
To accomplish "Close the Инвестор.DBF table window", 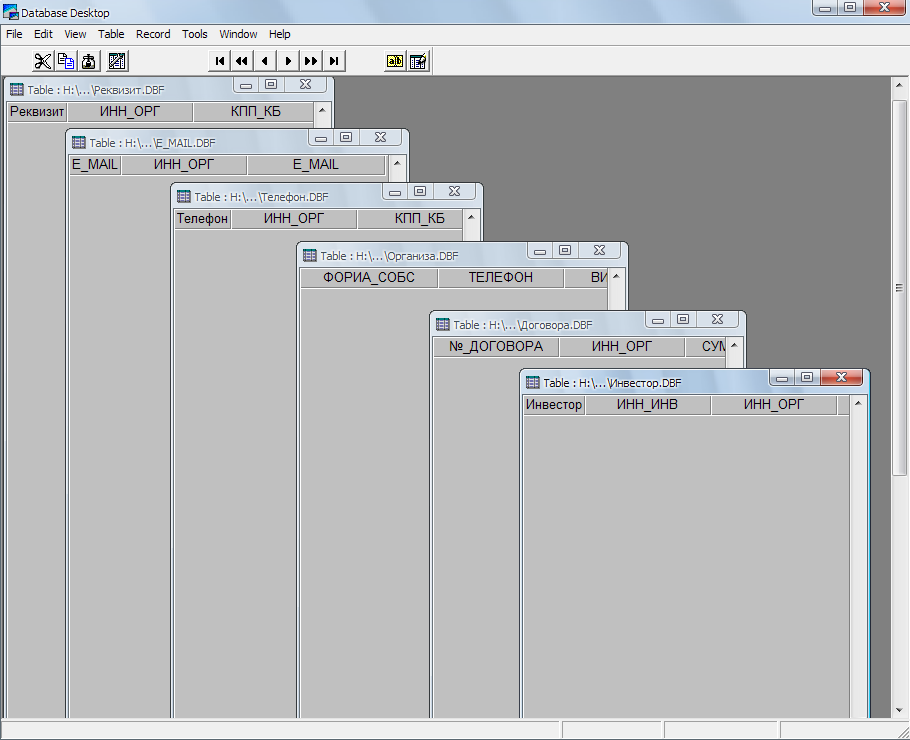I will (842, 377).
